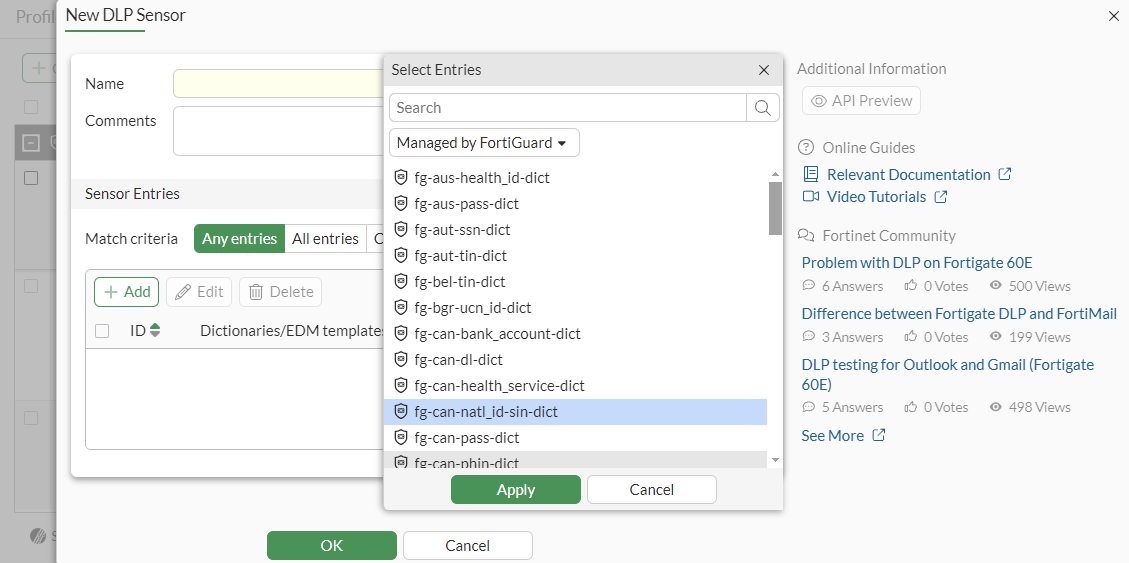Click the eye icon on API Preview

click(x=818, y=101)
